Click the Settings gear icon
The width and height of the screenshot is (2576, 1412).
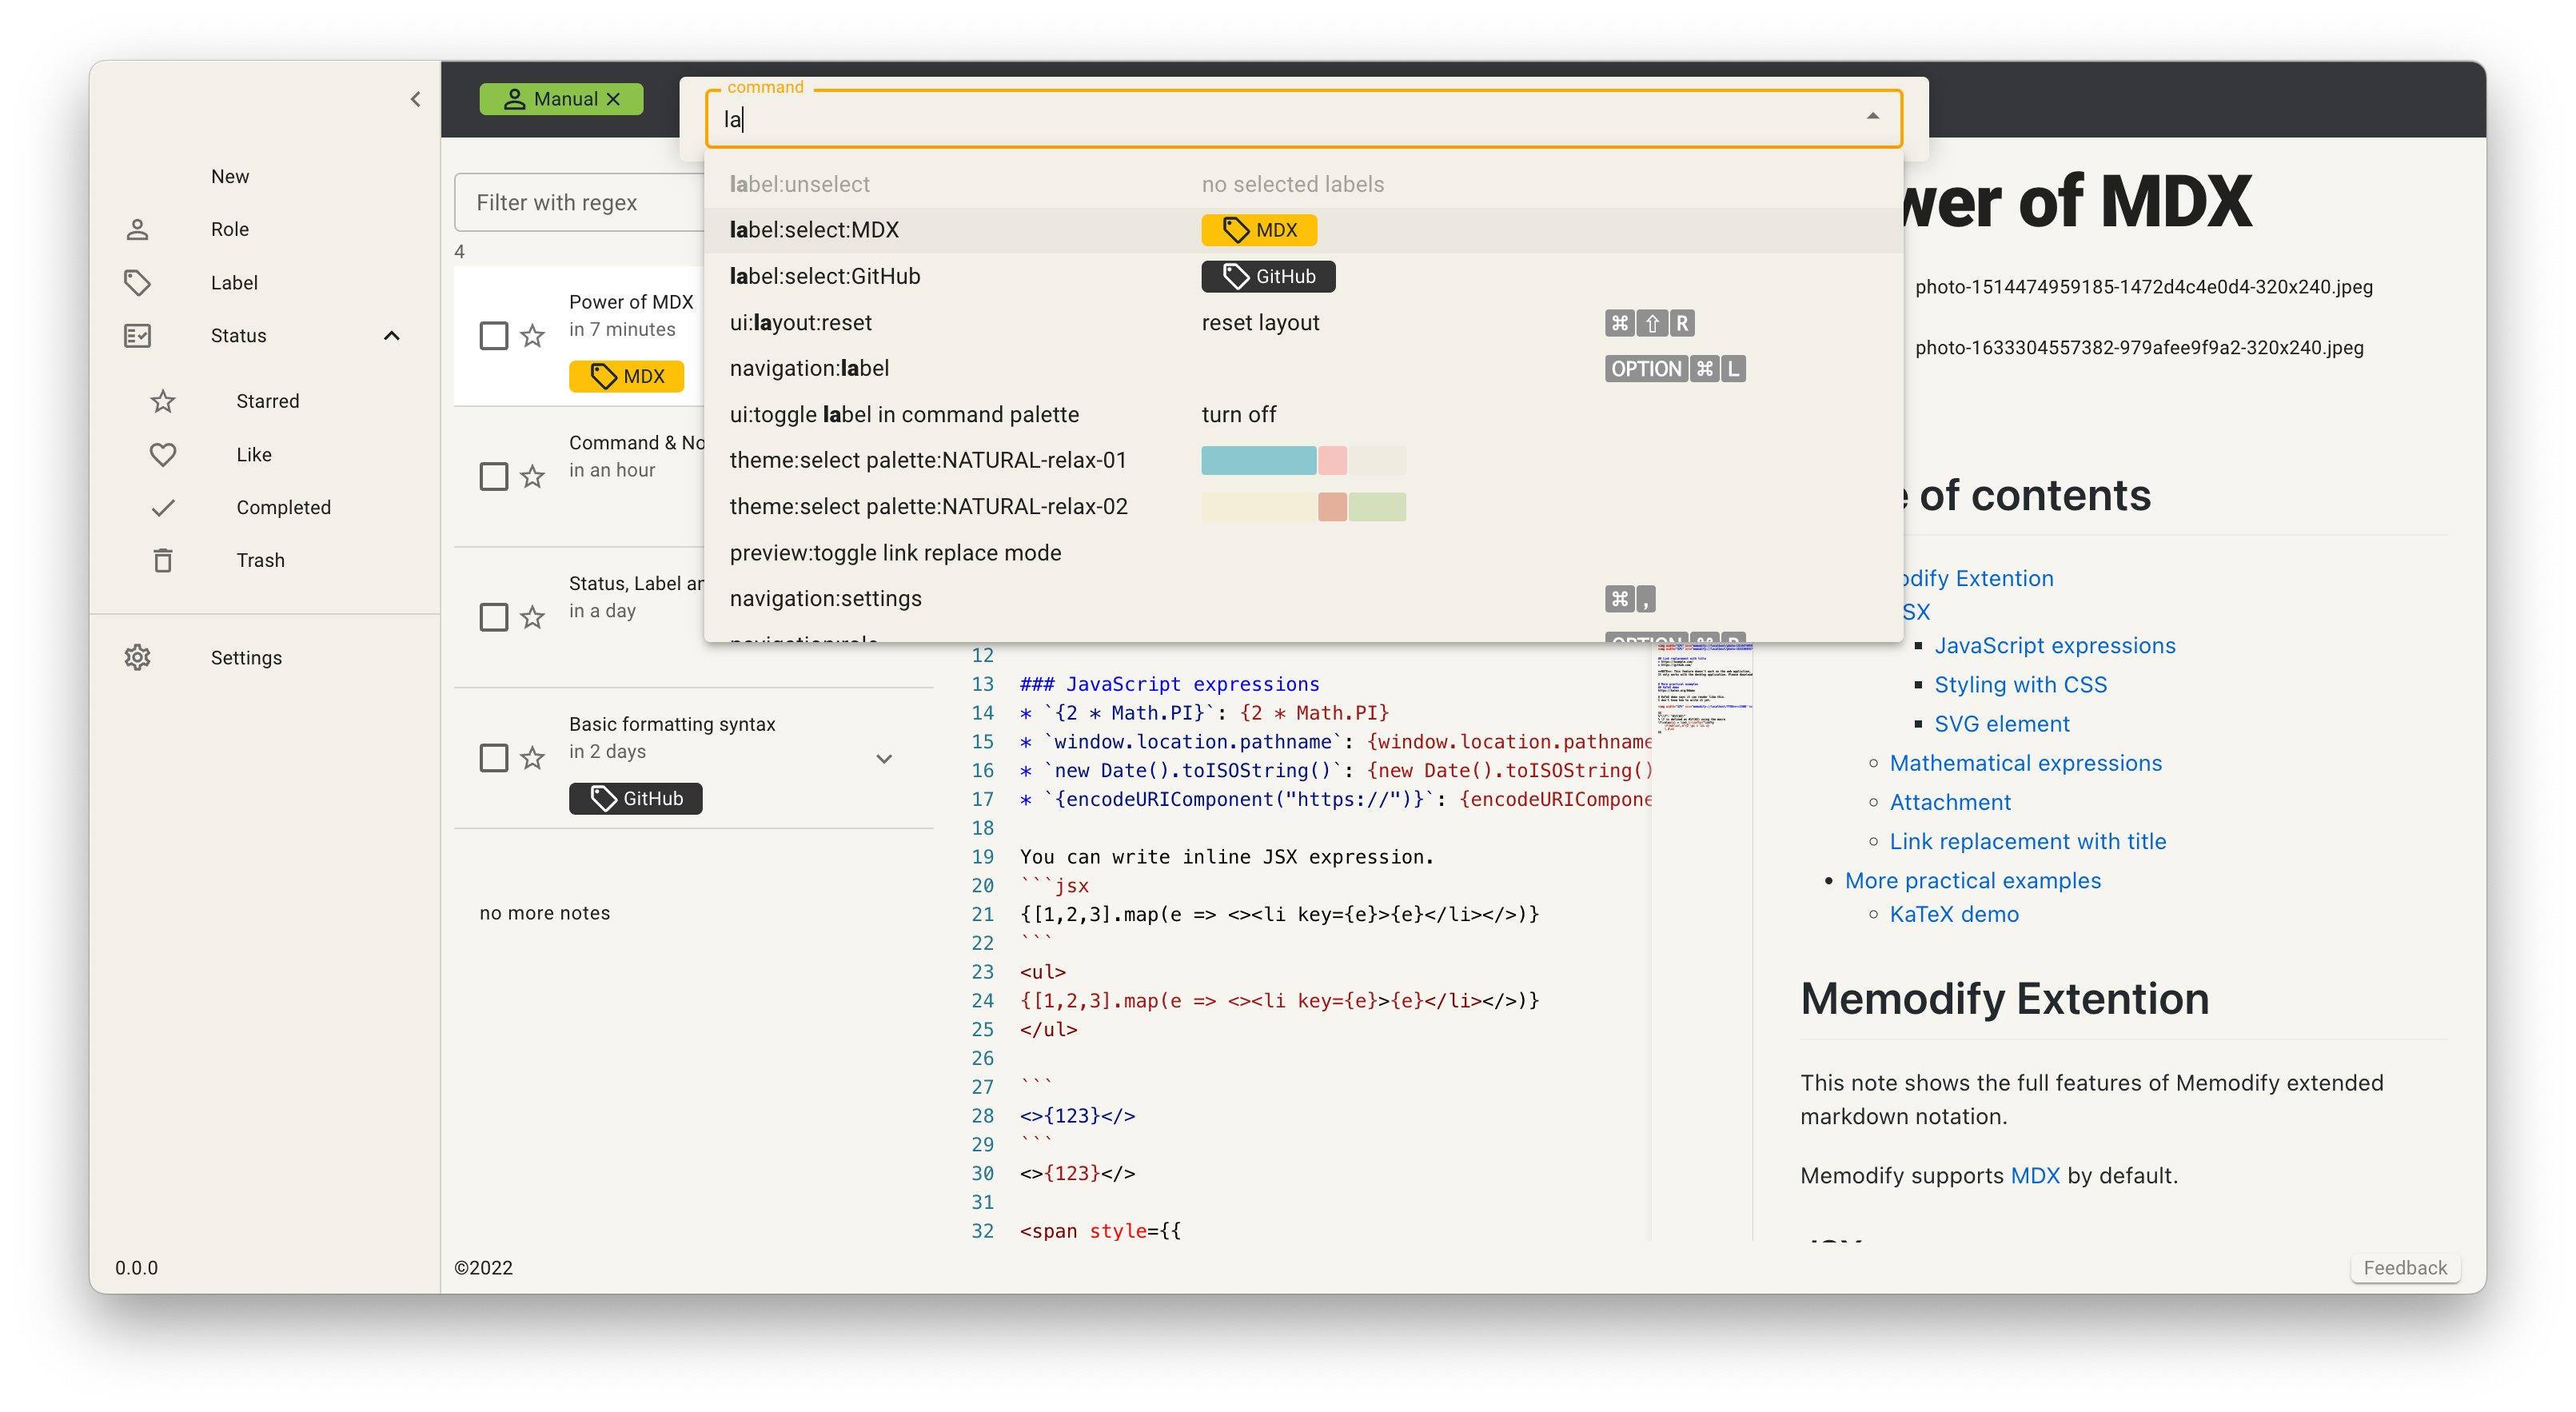click(x=138, y=657)
